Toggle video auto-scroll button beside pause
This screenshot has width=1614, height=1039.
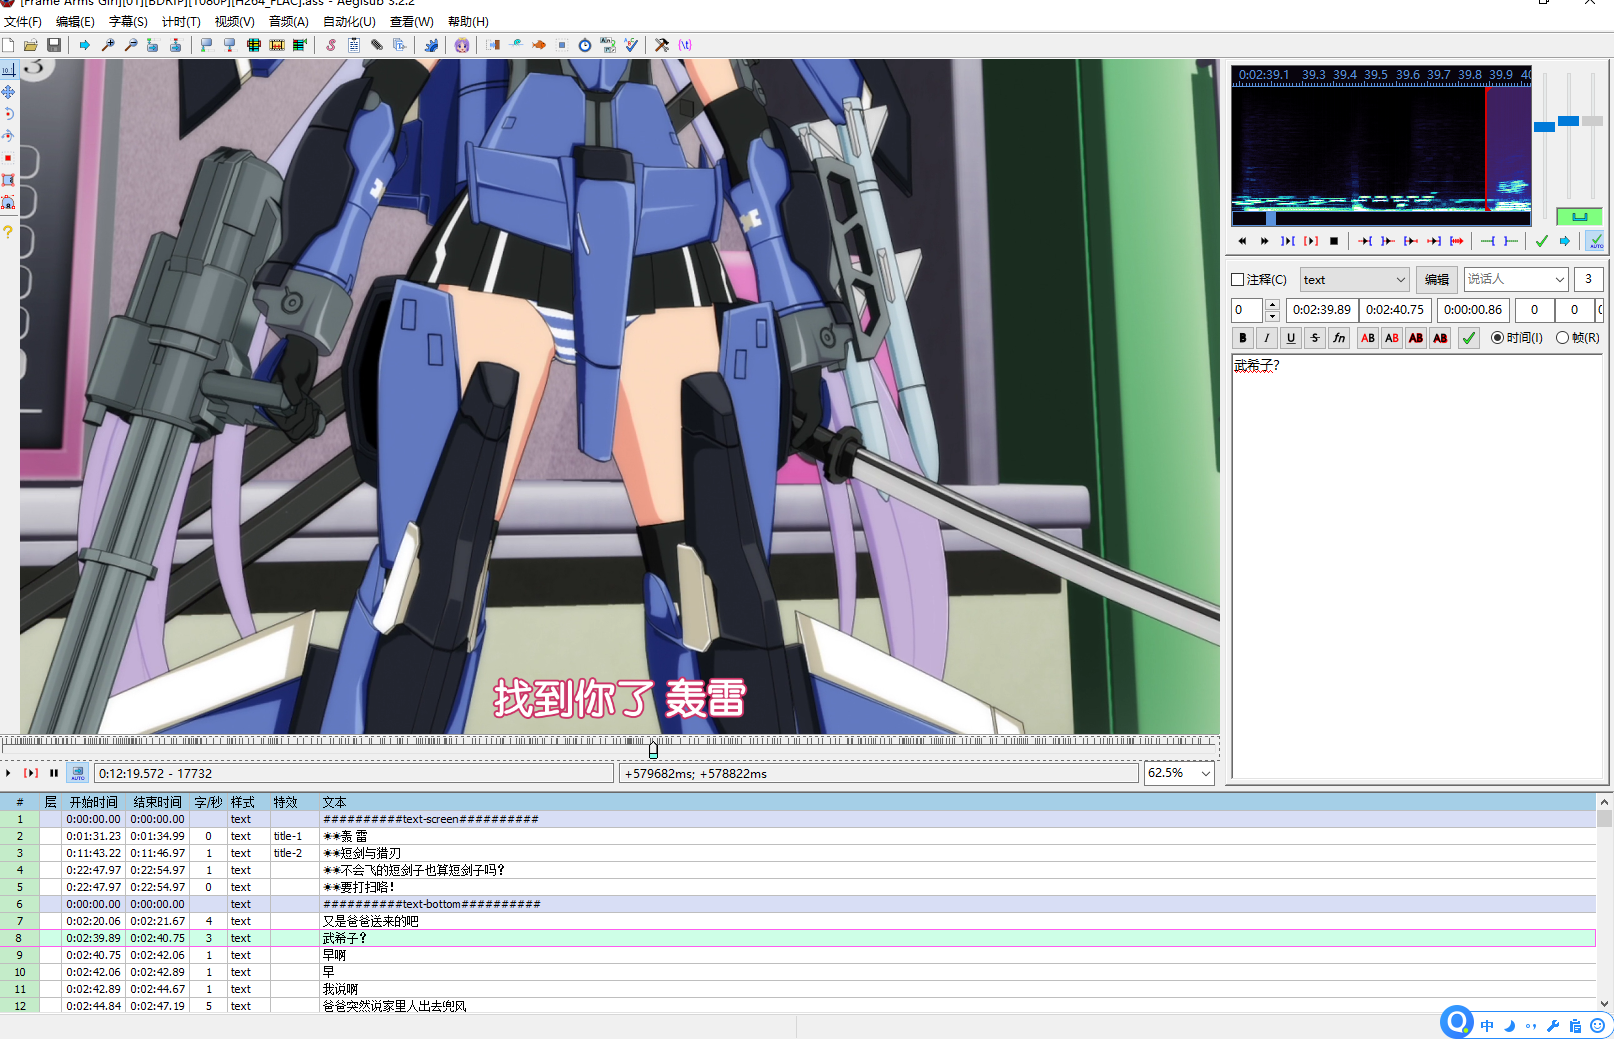point(77,773)
